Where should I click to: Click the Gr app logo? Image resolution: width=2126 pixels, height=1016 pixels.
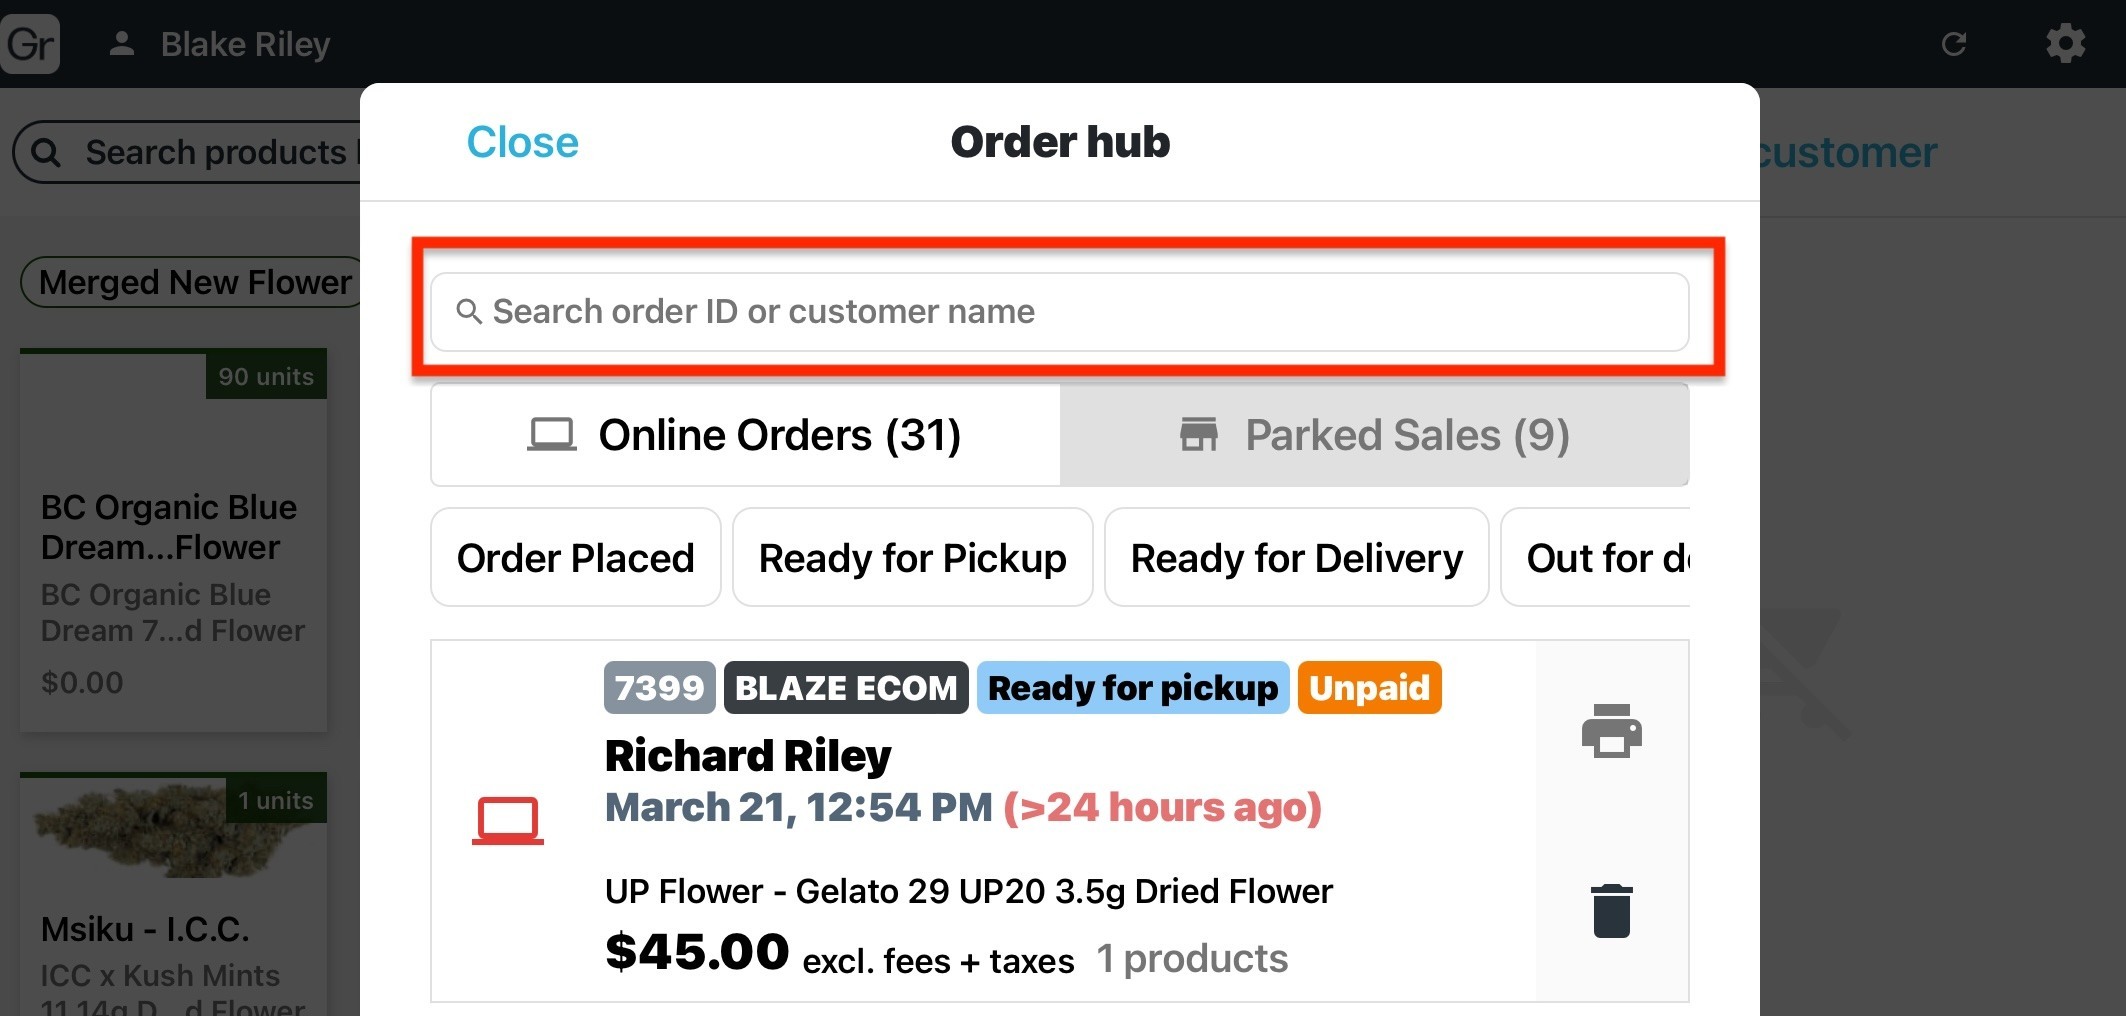tap(30, 44)
